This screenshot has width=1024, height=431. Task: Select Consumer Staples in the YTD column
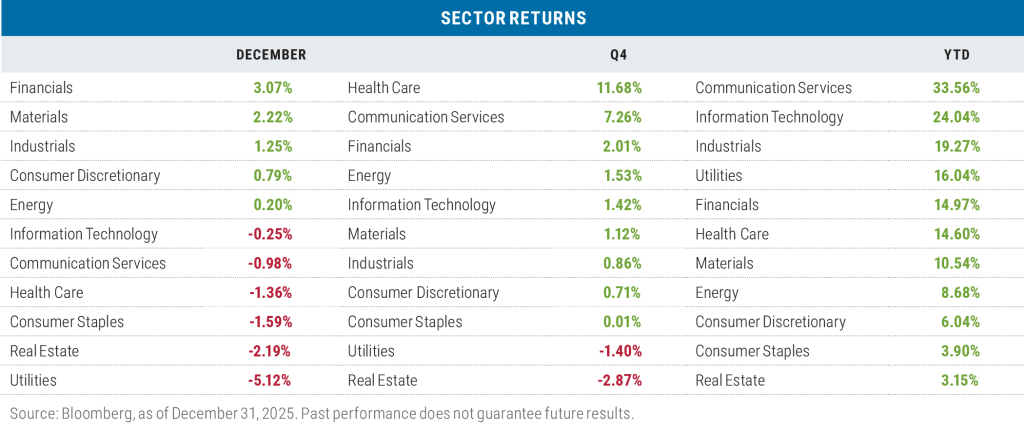pyautogui.click(x=752, y=351)
